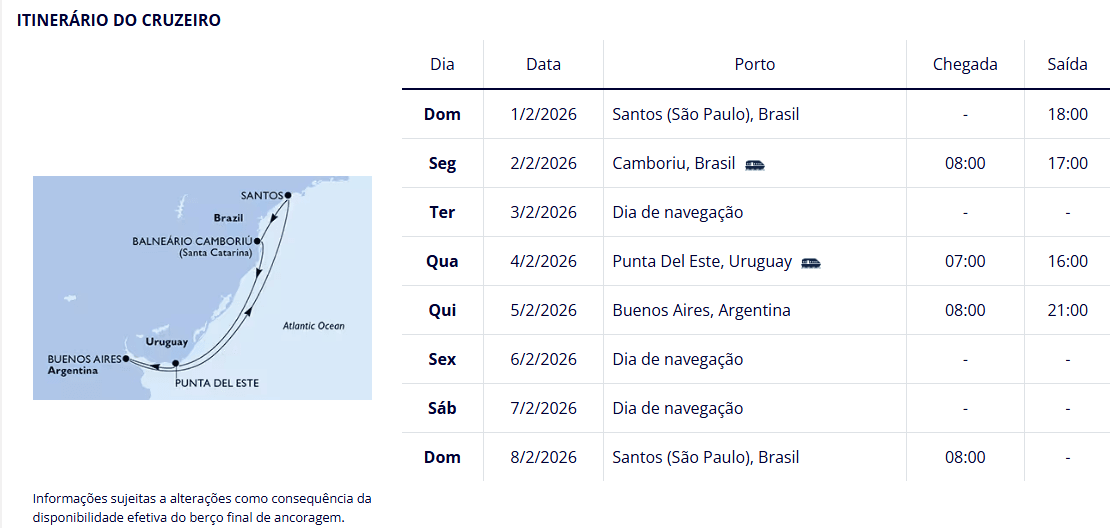Click the 5/2/2026 date cell
The height and width of the screenshot is (528, 1113).
coord(543,310)
